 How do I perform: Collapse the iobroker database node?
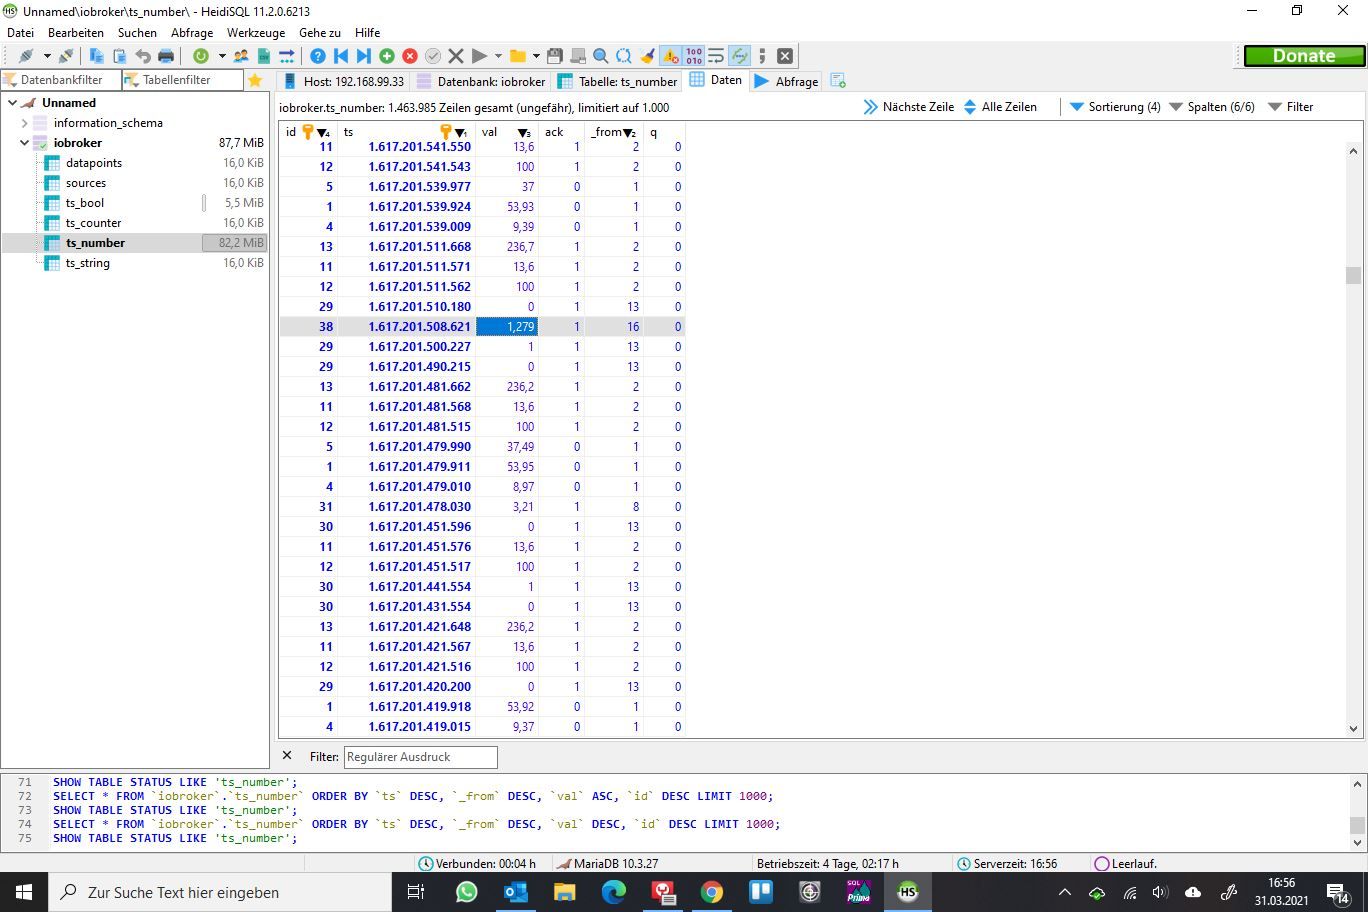click(25, 143)
